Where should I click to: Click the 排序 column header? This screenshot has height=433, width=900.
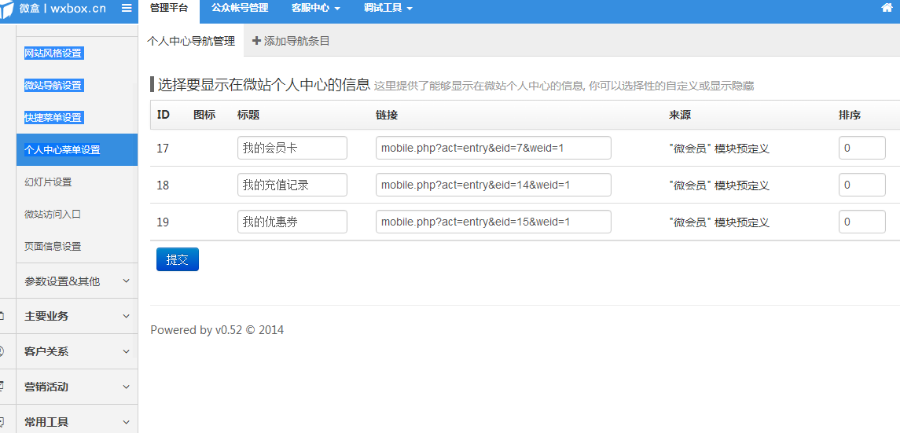click(x=850, y=115)
